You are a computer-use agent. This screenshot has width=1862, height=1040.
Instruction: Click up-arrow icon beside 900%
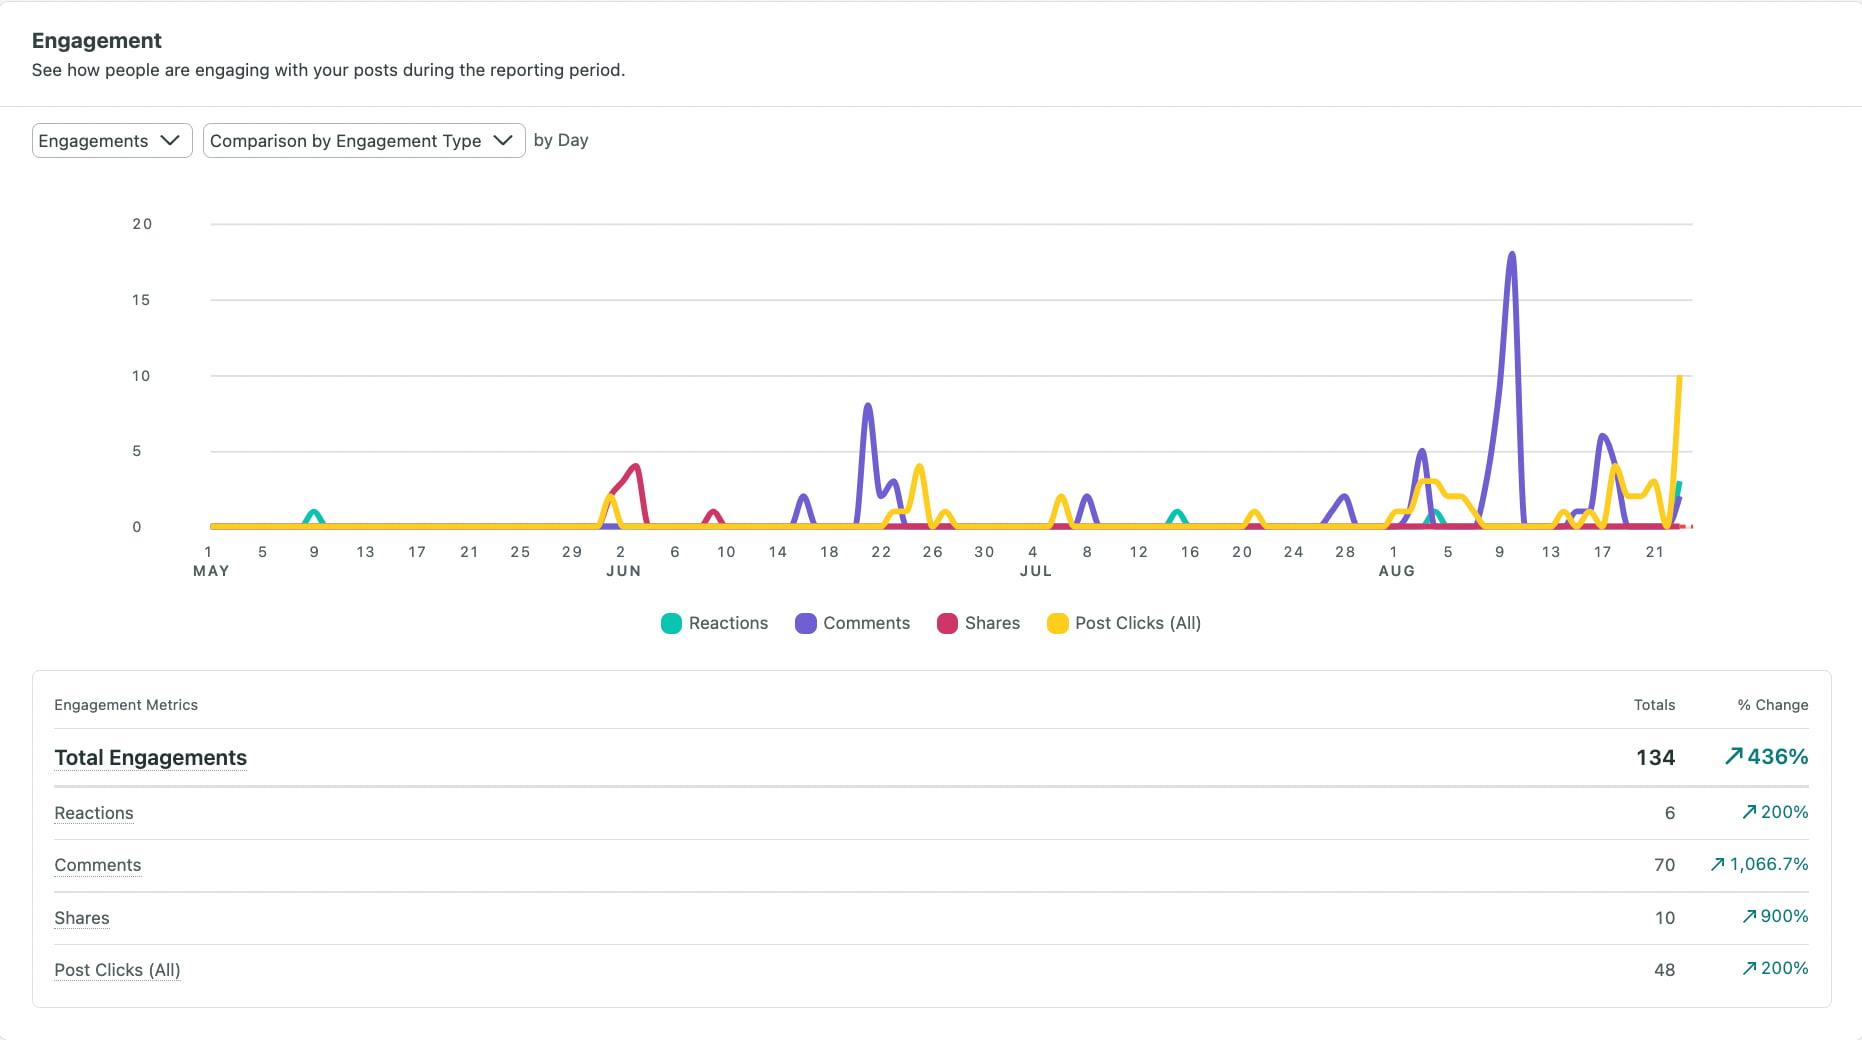pos(1749,916)
